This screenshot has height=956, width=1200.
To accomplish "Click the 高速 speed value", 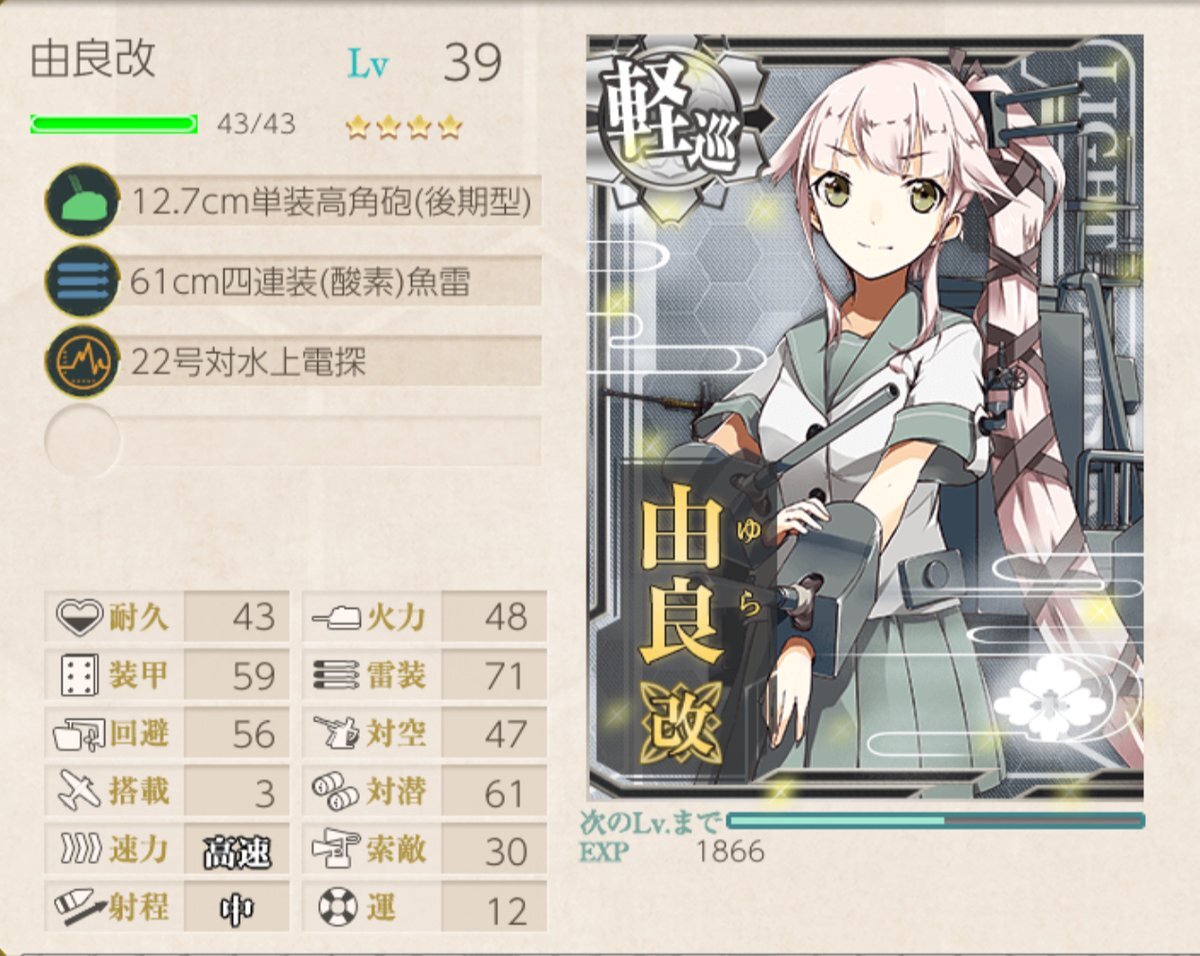I will [237, 852].
